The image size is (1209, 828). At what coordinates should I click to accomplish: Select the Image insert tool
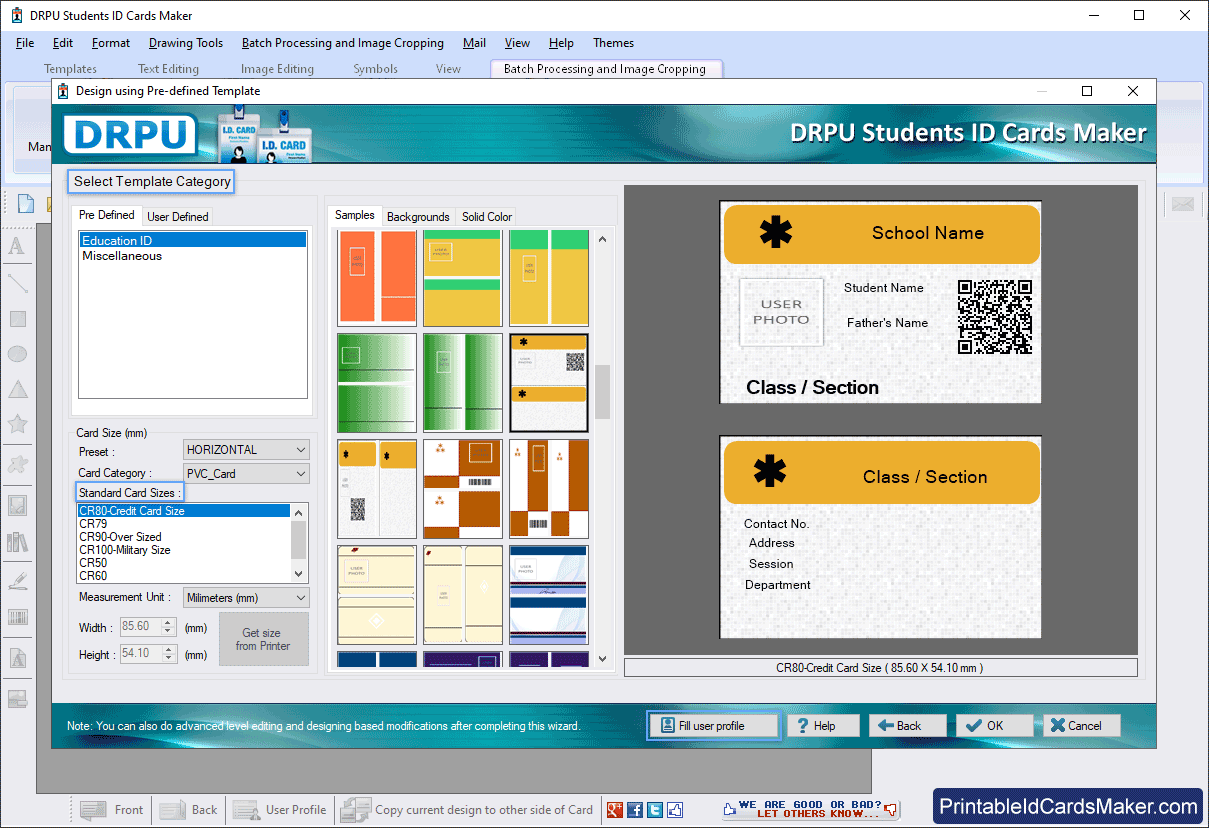17,505
